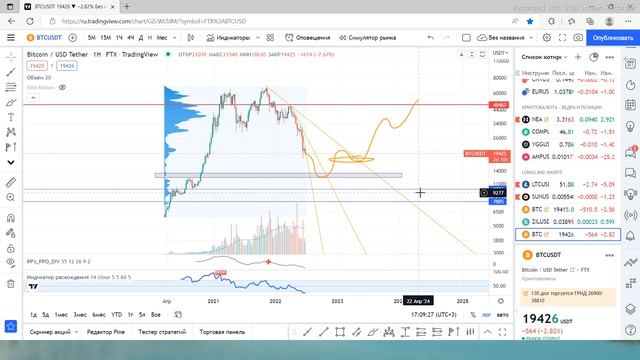
Task: Collapse the bottom panel chevron
Action: (x=488, y=332)
